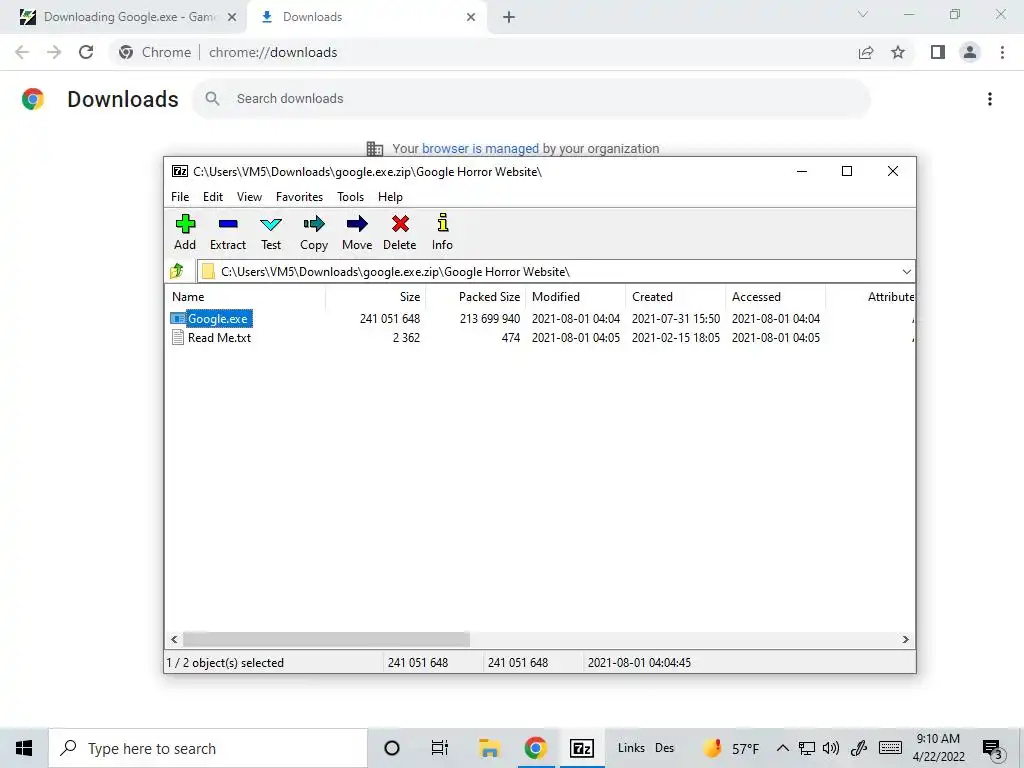Open the View menu
1024x768 pixels.
tap(249, 197)
